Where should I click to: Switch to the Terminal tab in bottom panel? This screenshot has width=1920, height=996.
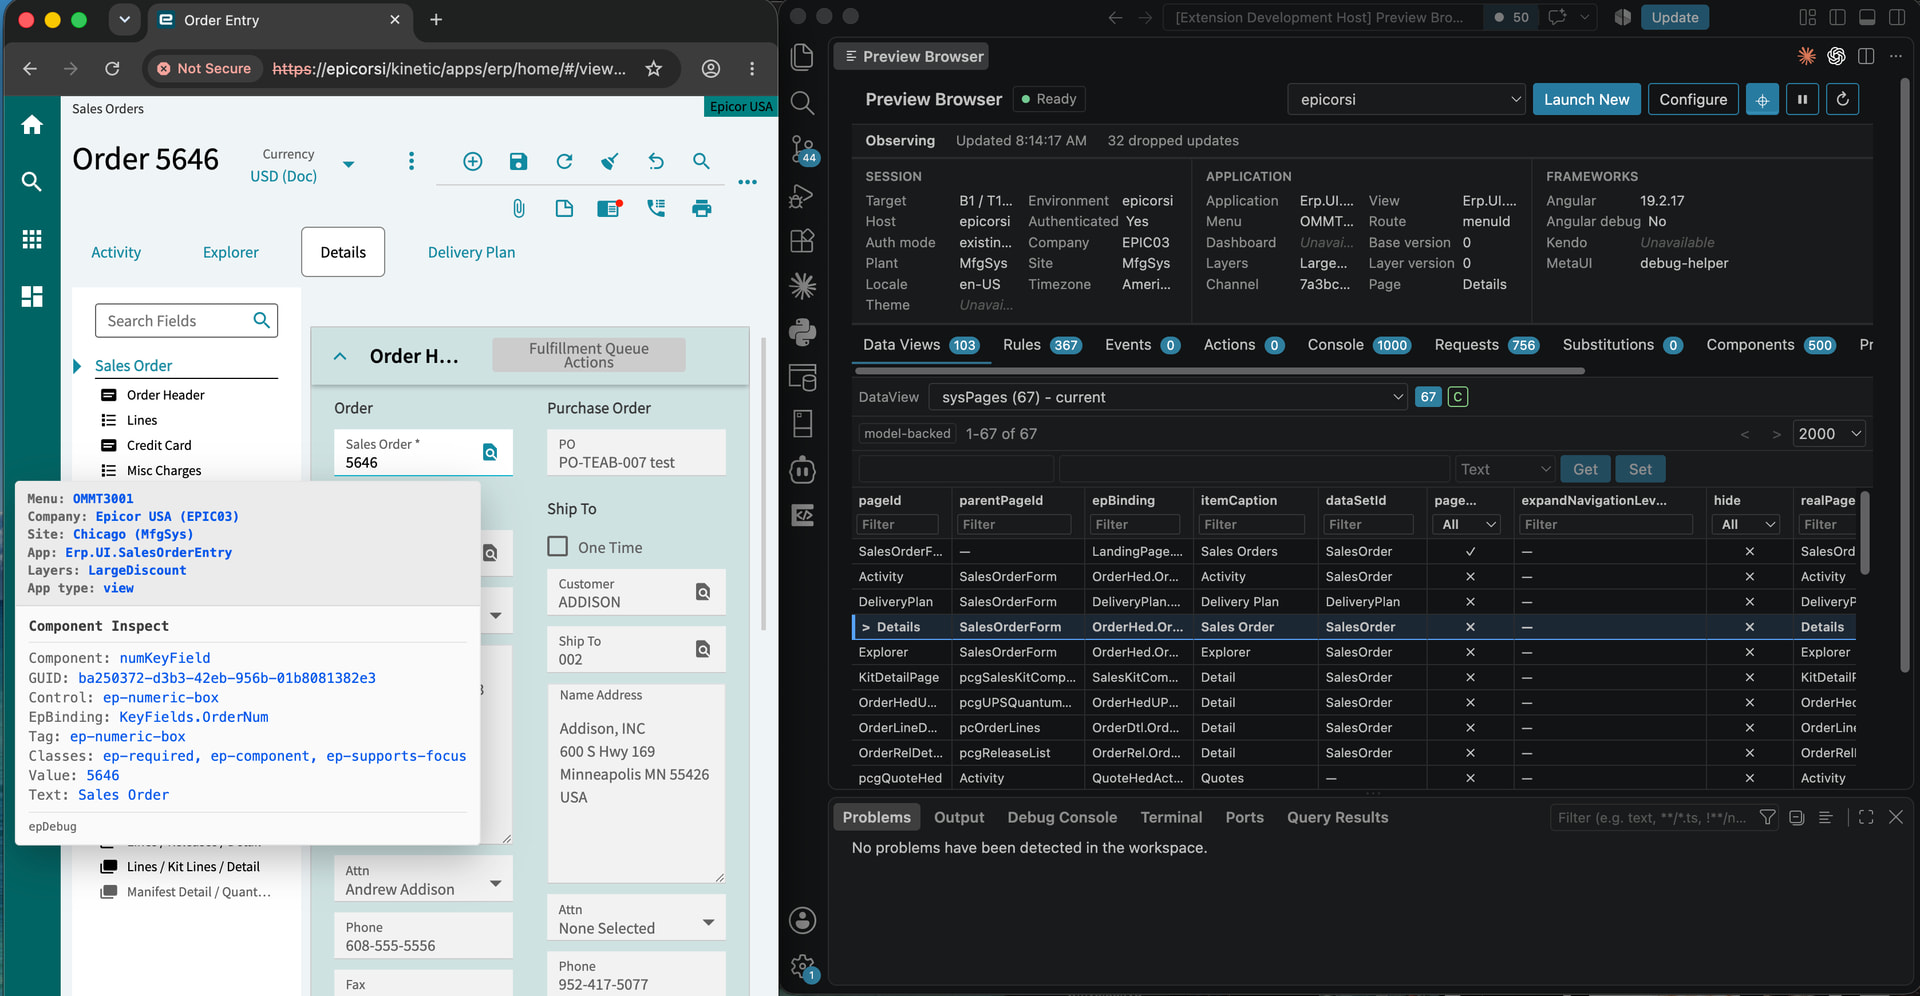pyautogui.click(x=1171, y=817)
